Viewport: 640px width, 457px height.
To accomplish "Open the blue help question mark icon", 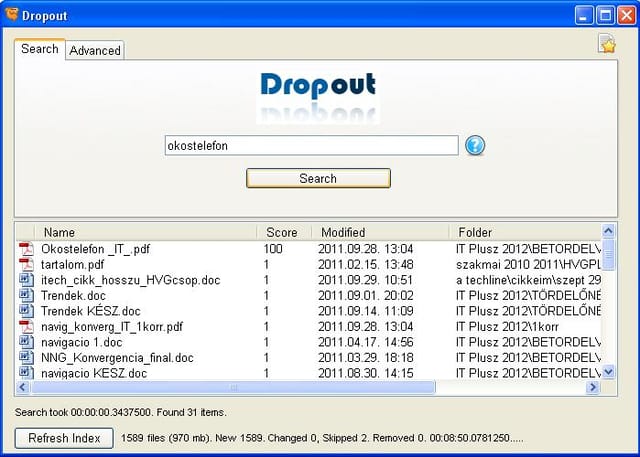I will pos(475,145).
